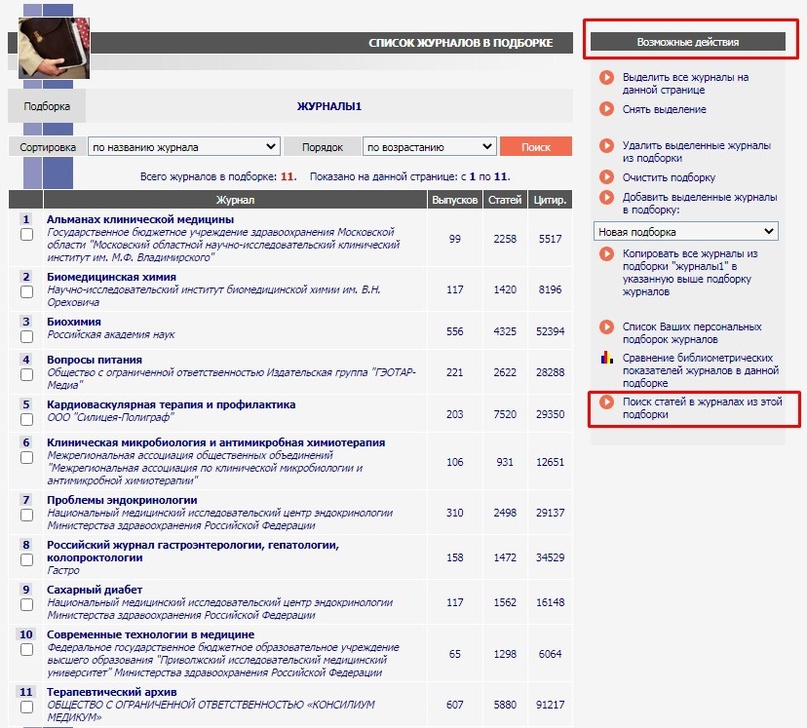Check box for Российский журнал гастроэнтерологии
The width and height of the screenshot is (807, 728).
click(27, 560)
